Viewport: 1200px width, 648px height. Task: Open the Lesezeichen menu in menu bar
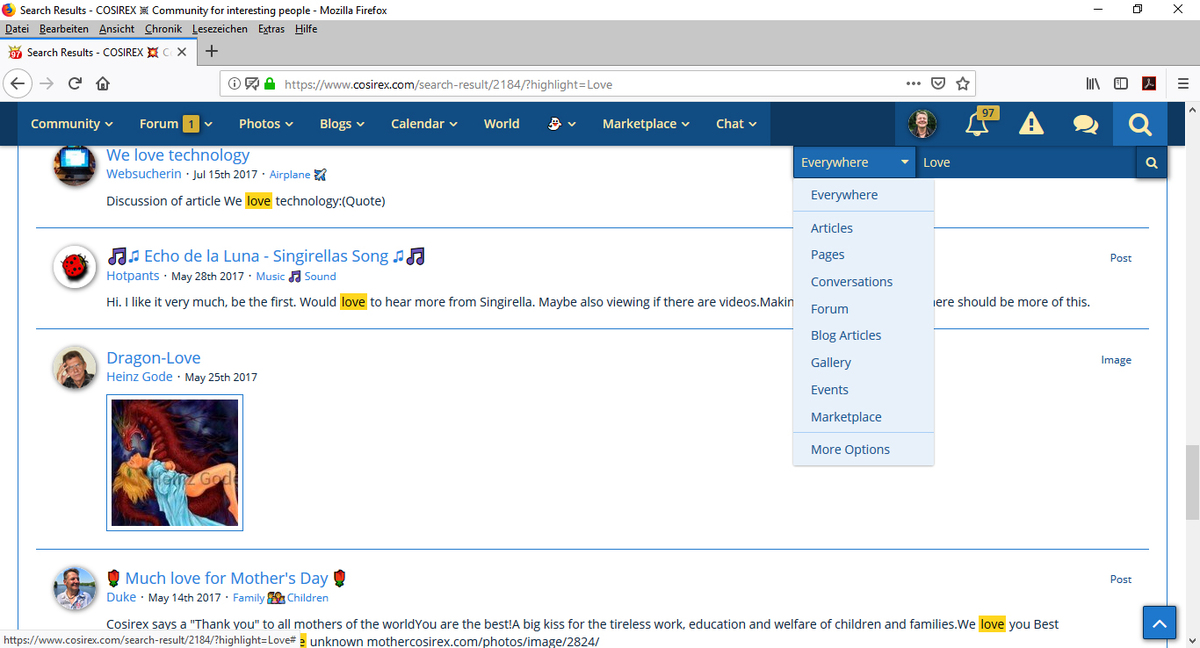tap(220, 29)
